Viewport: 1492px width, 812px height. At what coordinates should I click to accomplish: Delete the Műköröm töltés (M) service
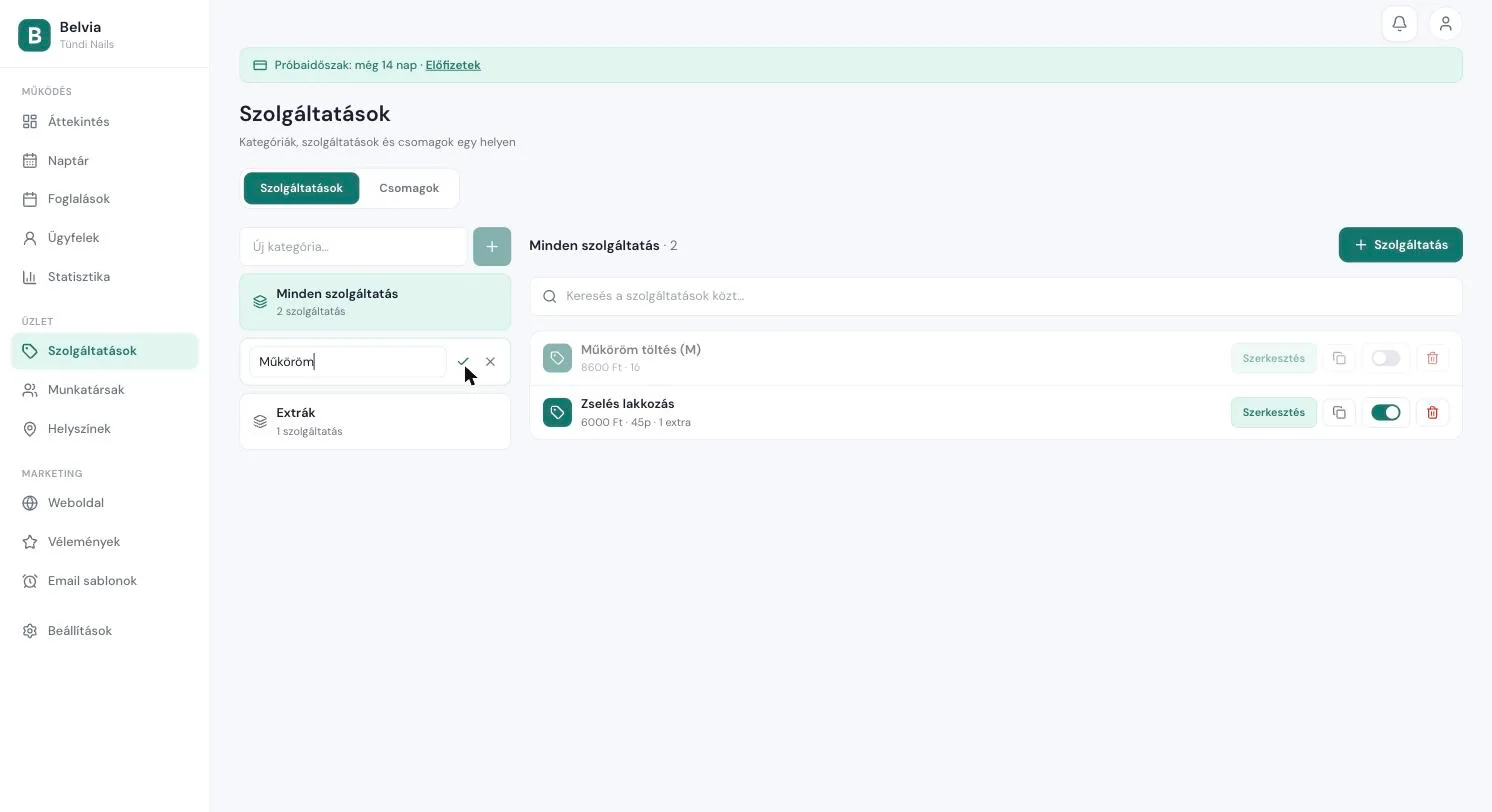[1432, 358]
